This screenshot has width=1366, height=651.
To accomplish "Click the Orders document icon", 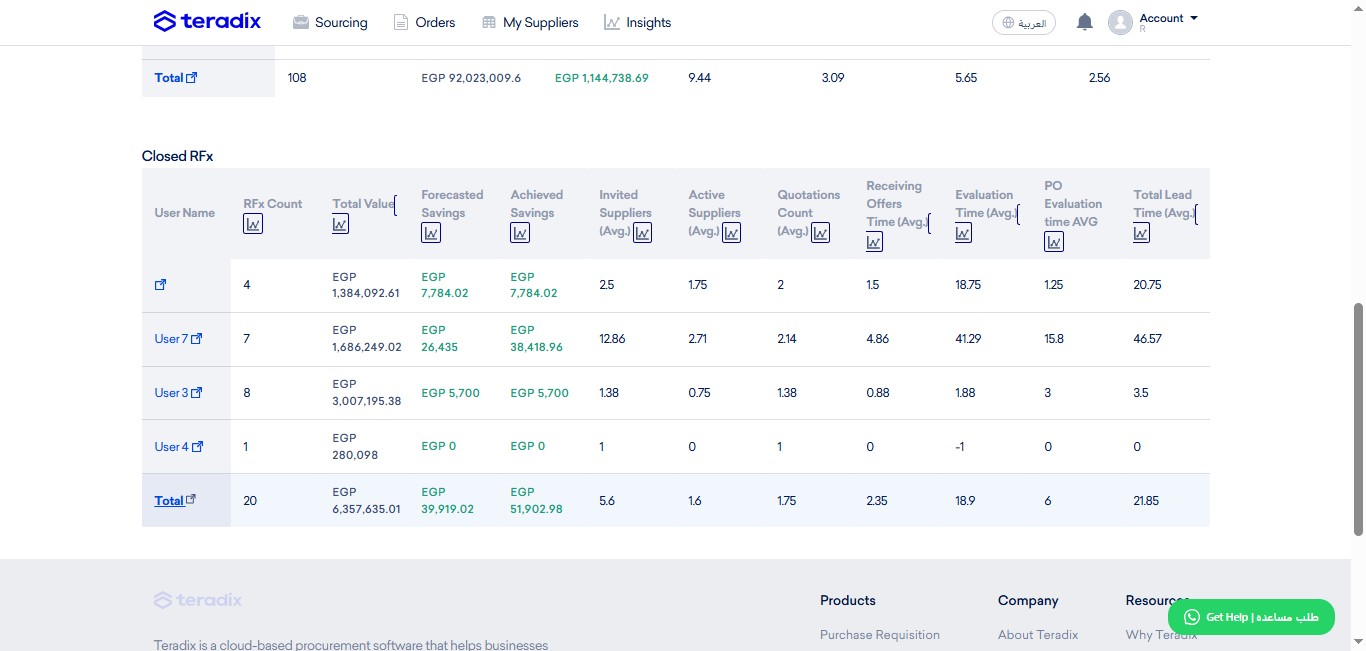I will (401, 22).
